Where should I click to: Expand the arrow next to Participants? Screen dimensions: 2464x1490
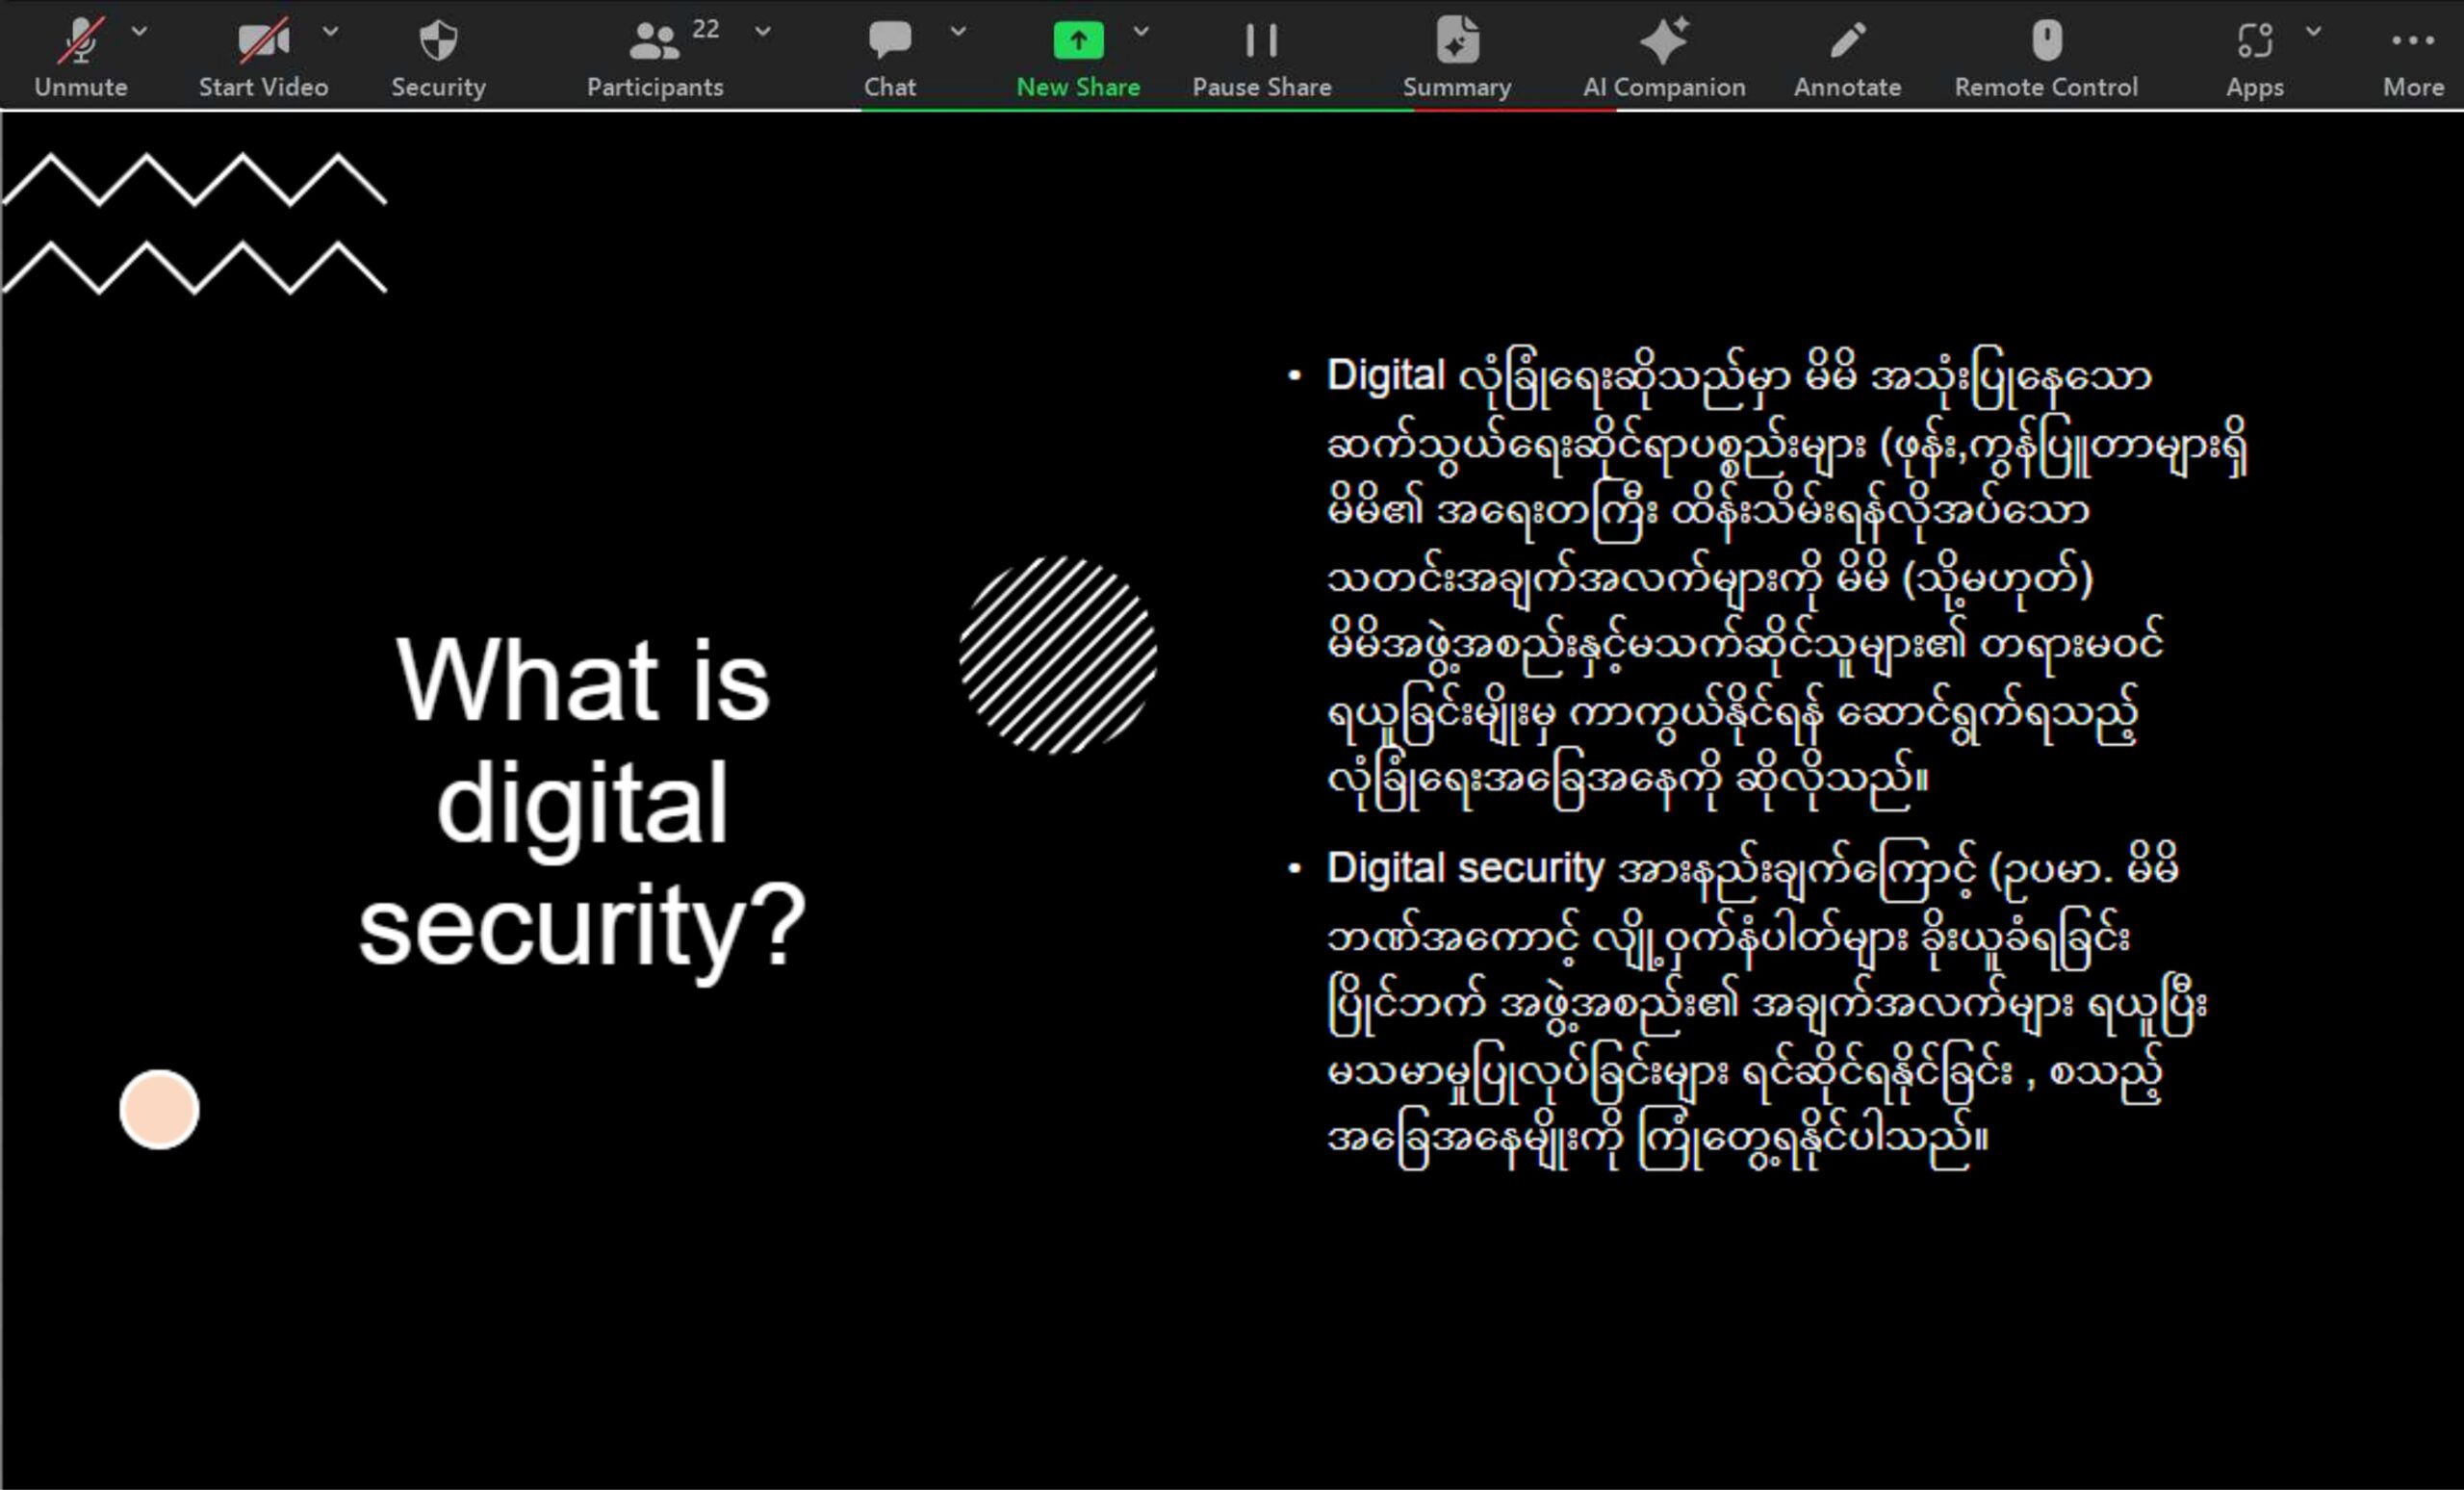[763, 31]
